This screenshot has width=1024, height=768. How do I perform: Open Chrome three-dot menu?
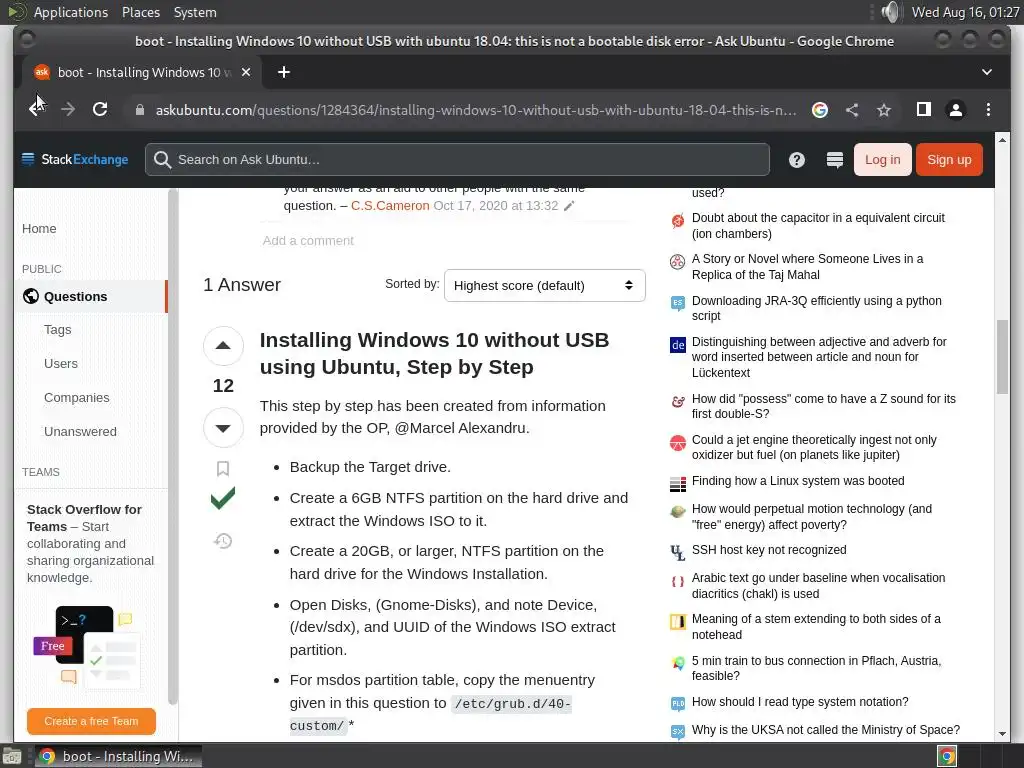988,110
